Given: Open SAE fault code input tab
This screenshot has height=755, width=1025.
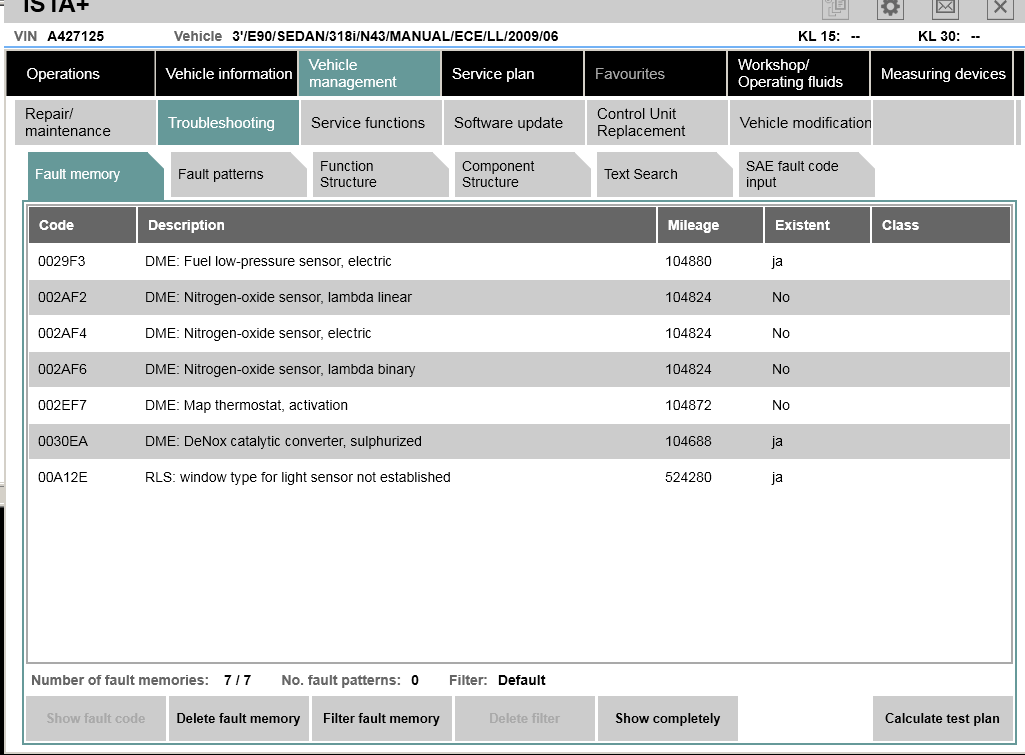Looking at the screenshot, I should pos(807,175).
